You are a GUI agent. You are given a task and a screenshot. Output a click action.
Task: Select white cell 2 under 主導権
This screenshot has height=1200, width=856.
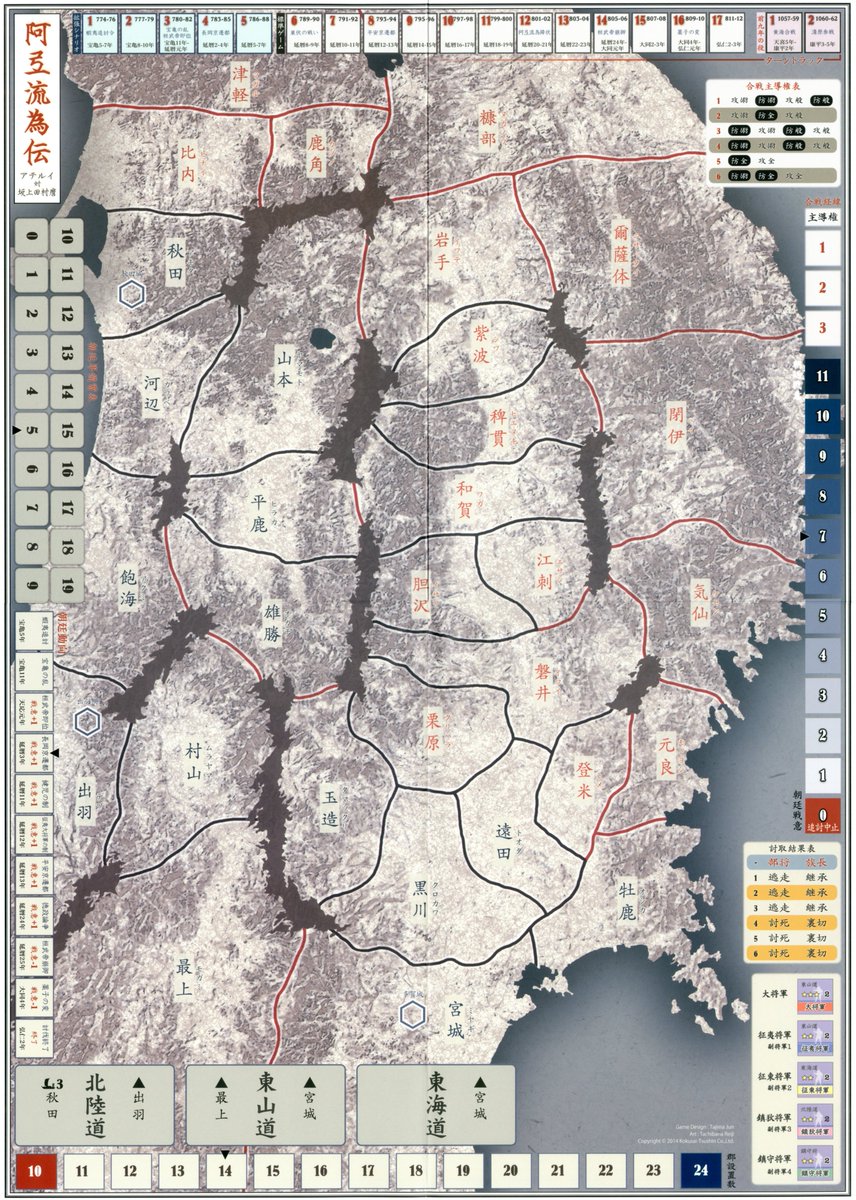[x=823, y=288]
